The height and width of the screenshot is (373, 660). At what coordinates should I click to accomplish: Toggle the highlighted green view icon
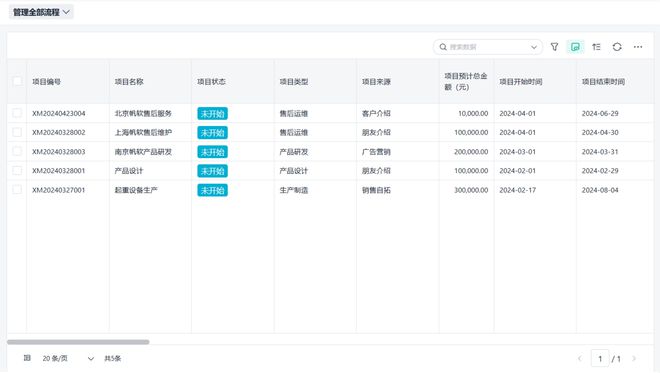click(575, 47)
